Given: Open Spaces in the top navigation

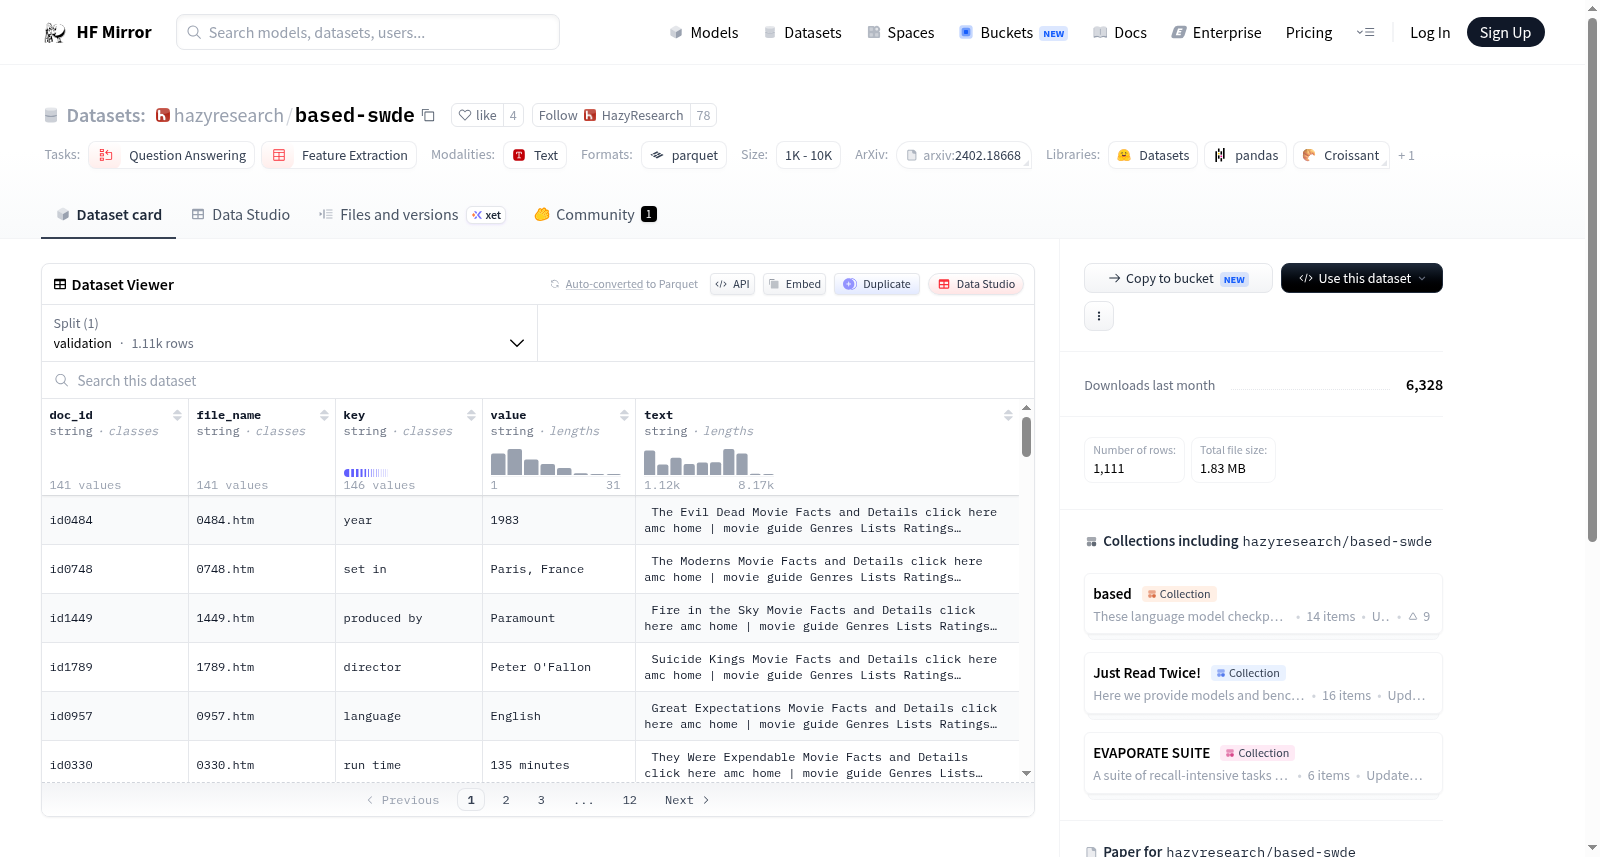Looking at the screenshot, I should 901,32.
